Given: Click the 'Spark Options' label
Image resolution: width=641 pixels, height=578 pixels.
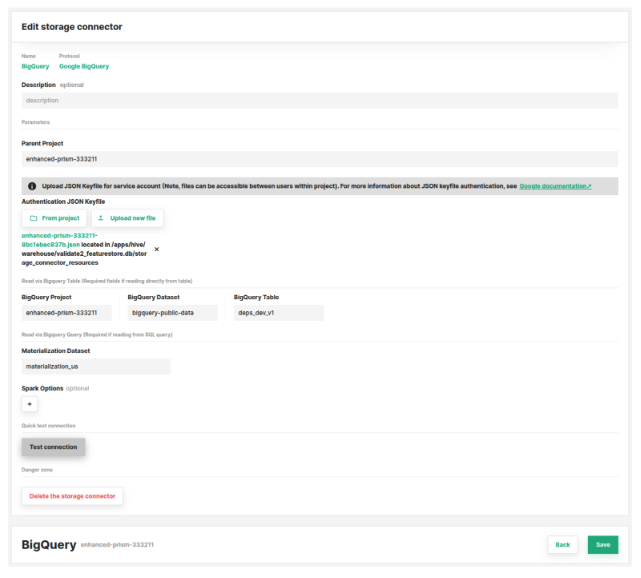Looking at the screenshot, I should click(43, 389).
